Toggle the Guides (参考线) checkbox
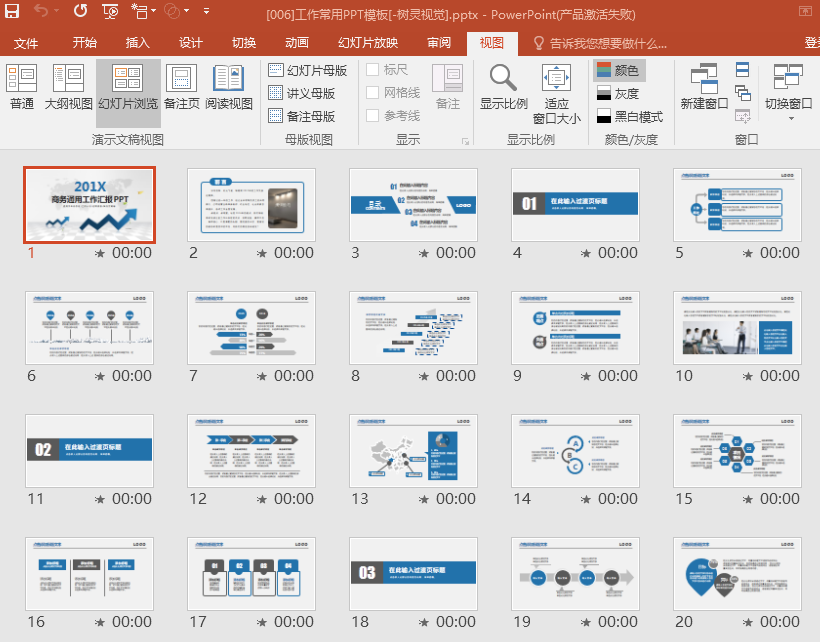820x642 pixels. [x=372, y=116]
